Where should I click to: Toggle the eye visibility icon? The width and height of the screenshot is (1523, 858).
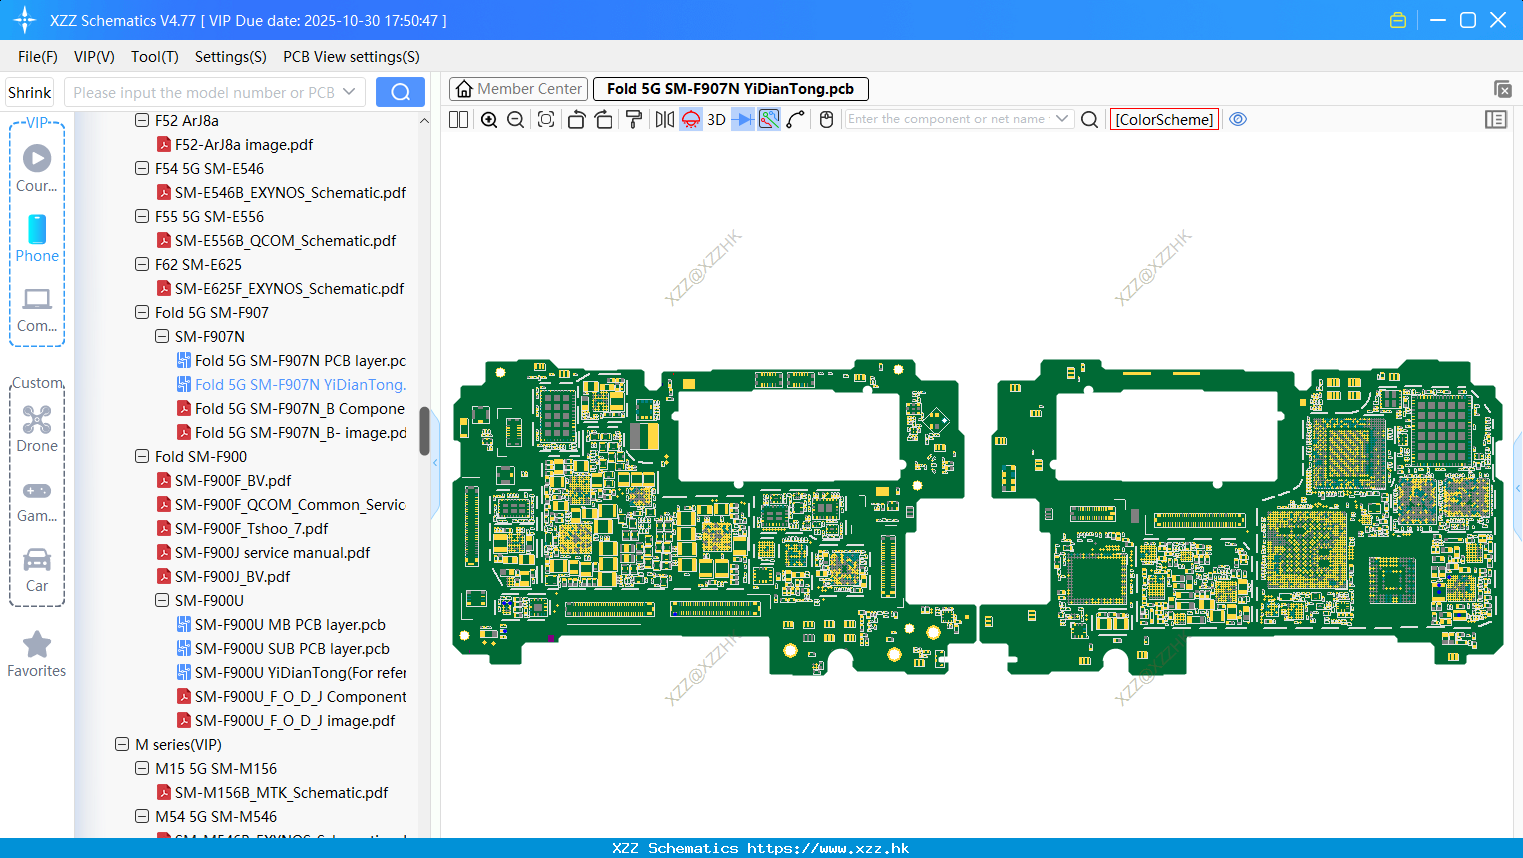click(x=1238, y=119)
